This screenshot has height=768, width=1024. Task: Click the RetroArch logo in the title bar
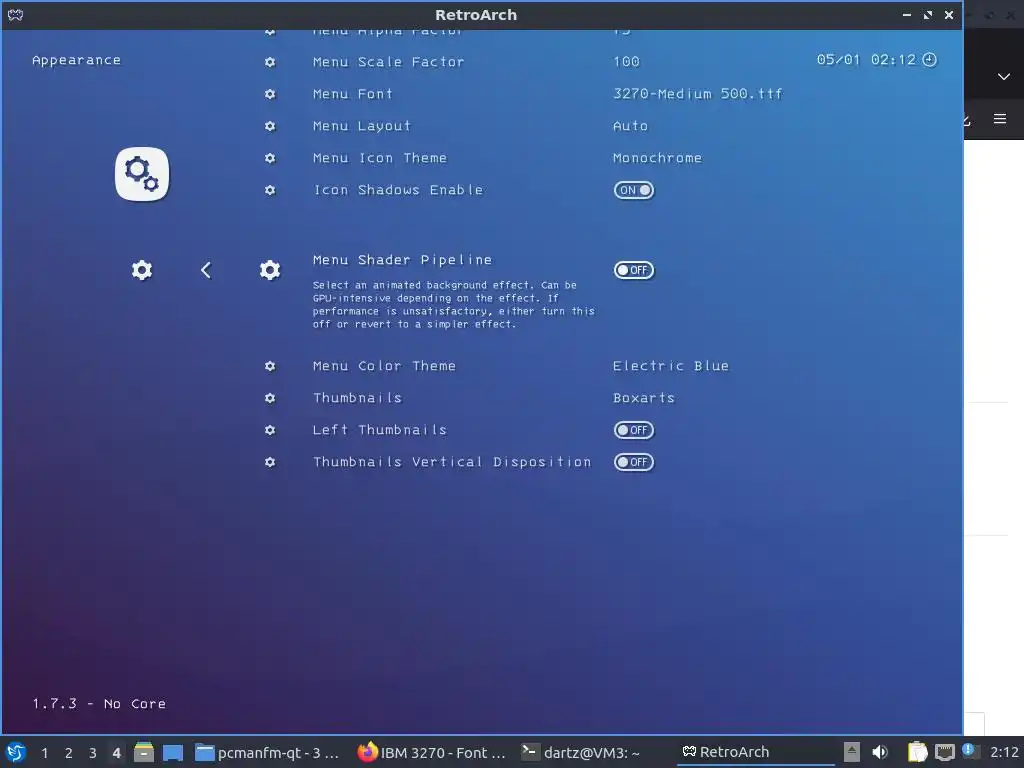[16, 14]
